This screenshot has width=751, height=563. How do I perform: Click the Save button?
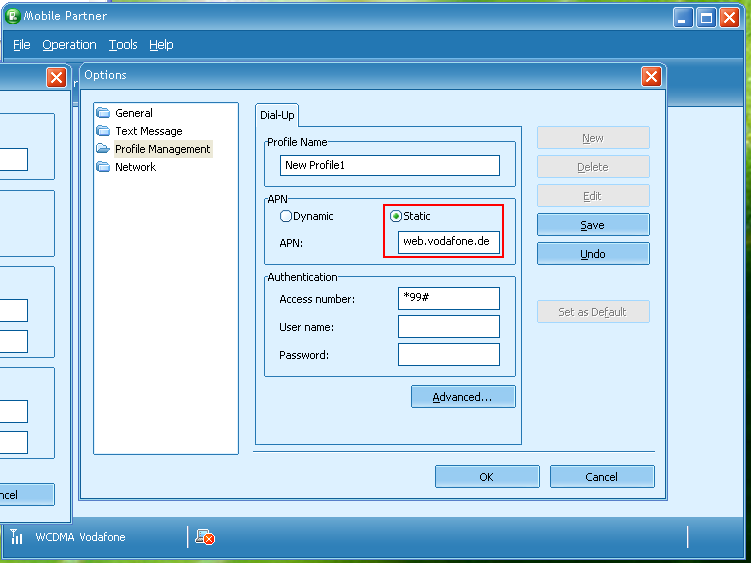coord(593,225)
